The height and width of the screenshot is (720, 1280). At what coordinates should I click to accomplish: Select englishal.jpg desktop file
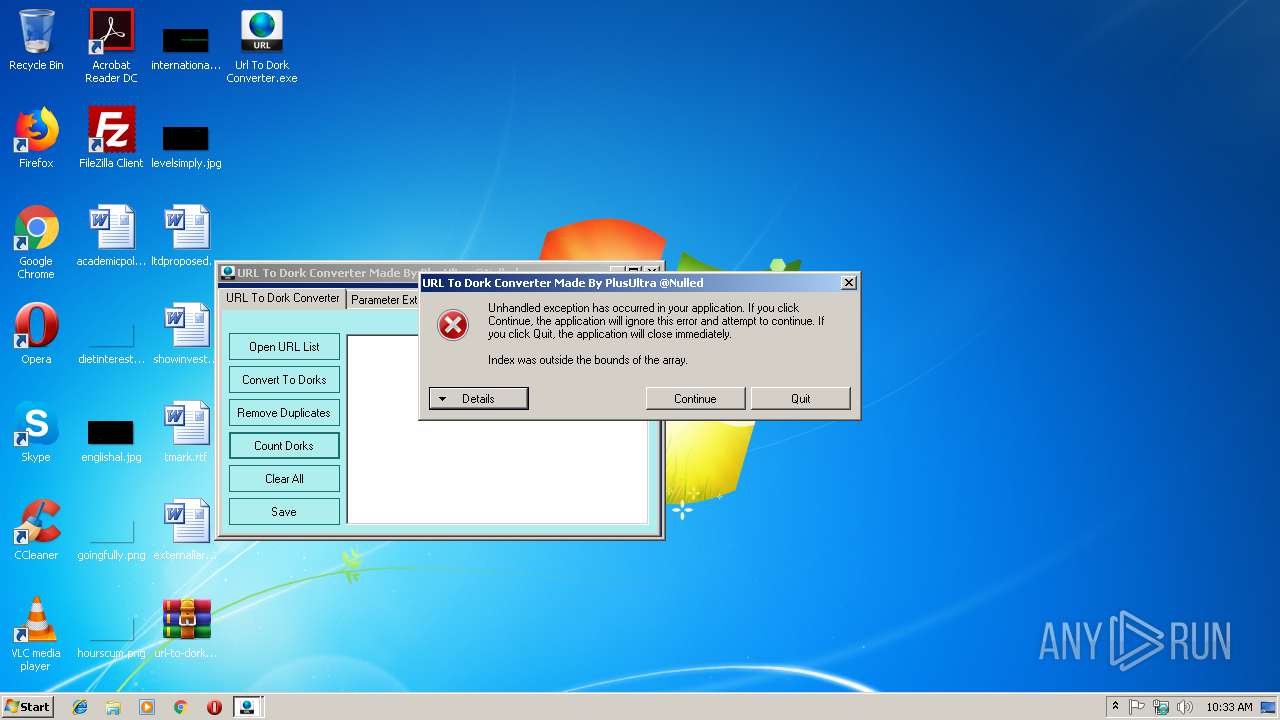pyautogui.click(x=111, y=440)
